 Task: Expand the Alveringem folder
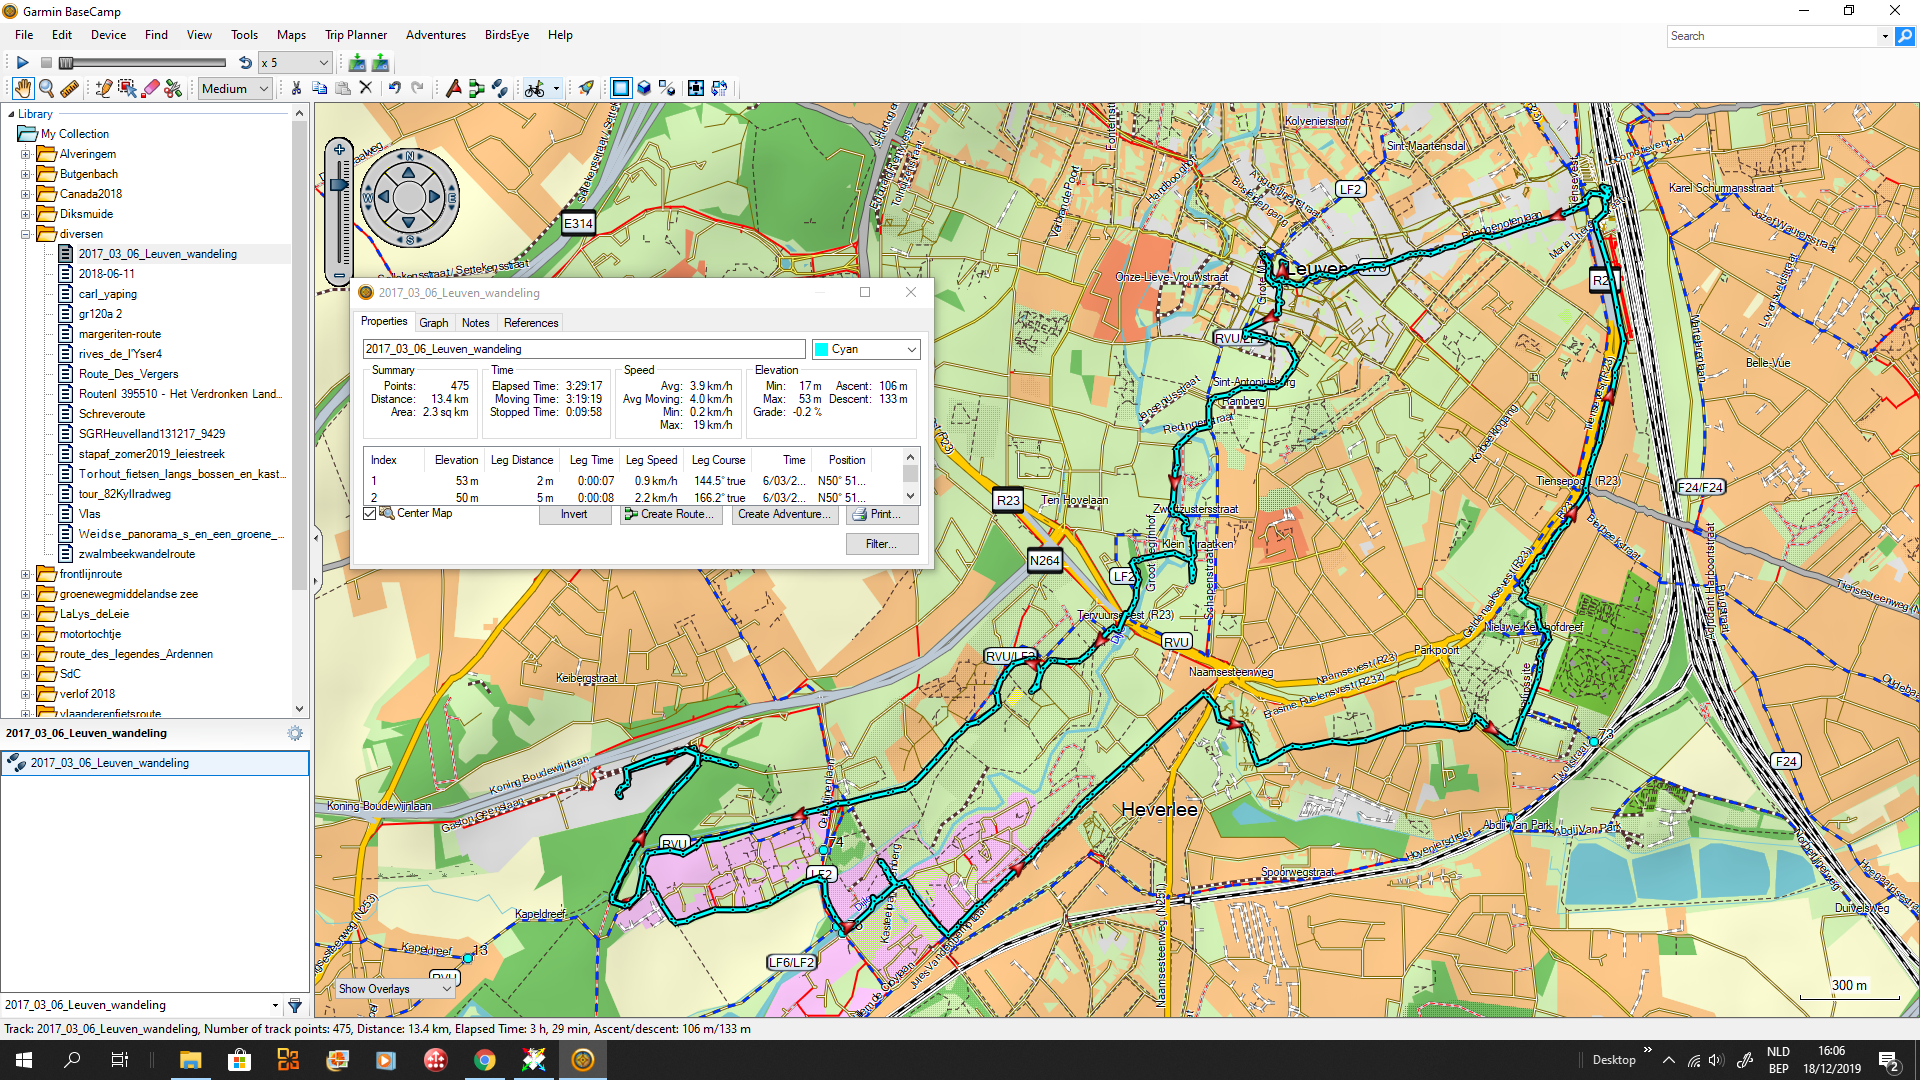(x=25, y=154)
